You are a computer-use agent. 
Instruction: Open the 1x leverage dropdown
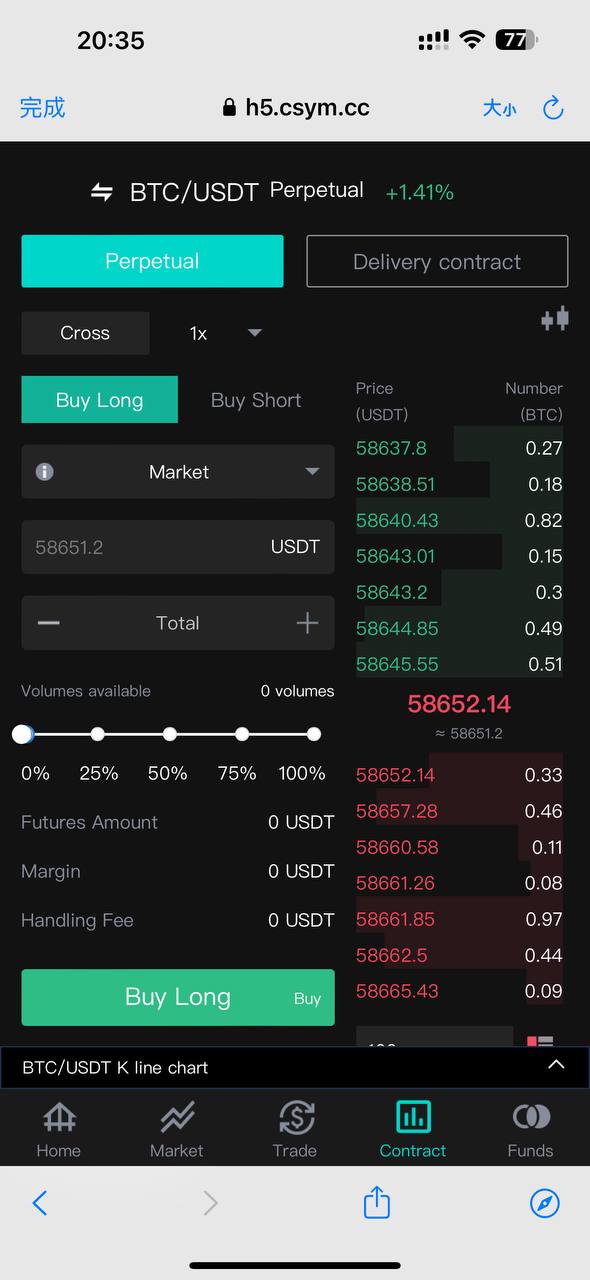coord(226,333)
